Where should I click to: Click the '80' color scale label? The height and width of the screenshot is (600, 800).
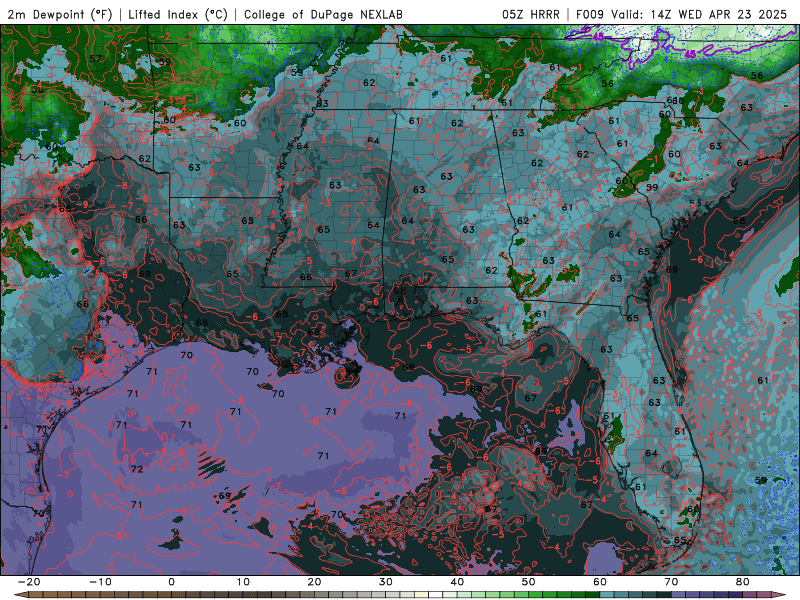click(x=743, y=582)
